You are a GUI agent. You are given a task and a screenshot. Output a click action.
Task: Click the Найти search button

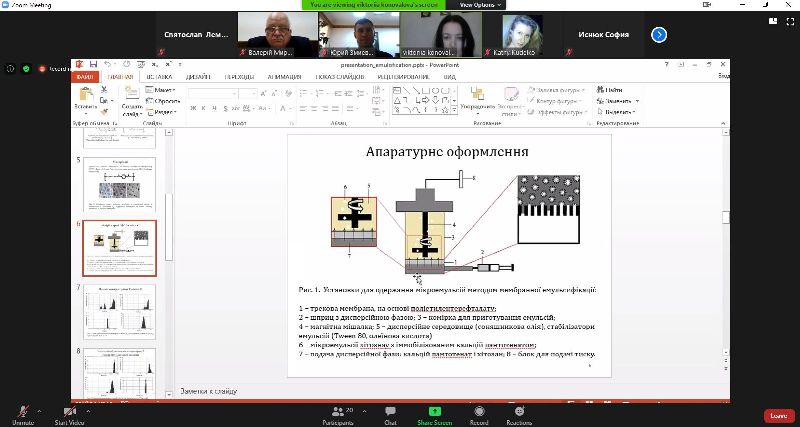[x=613, y=89]
